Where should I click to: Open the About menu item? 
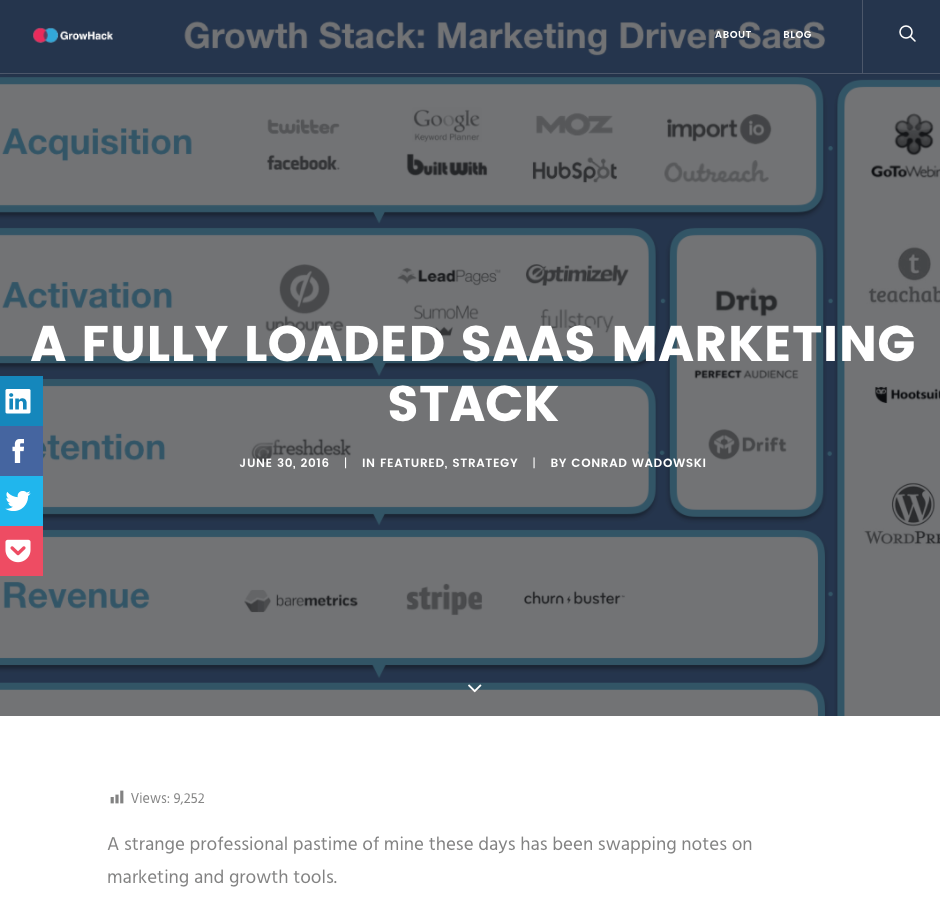click(x=733, y=35)
